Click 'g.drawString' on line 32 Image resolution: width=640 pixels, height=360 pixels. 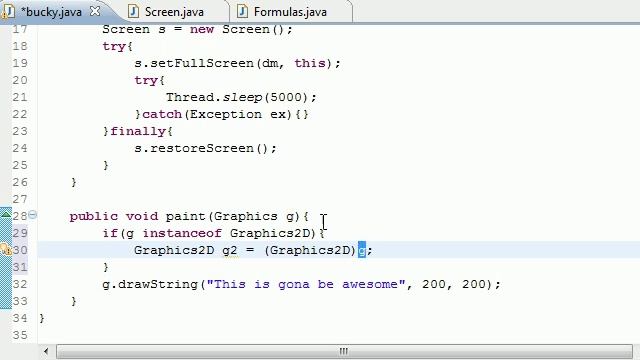[x=150, y=284]
